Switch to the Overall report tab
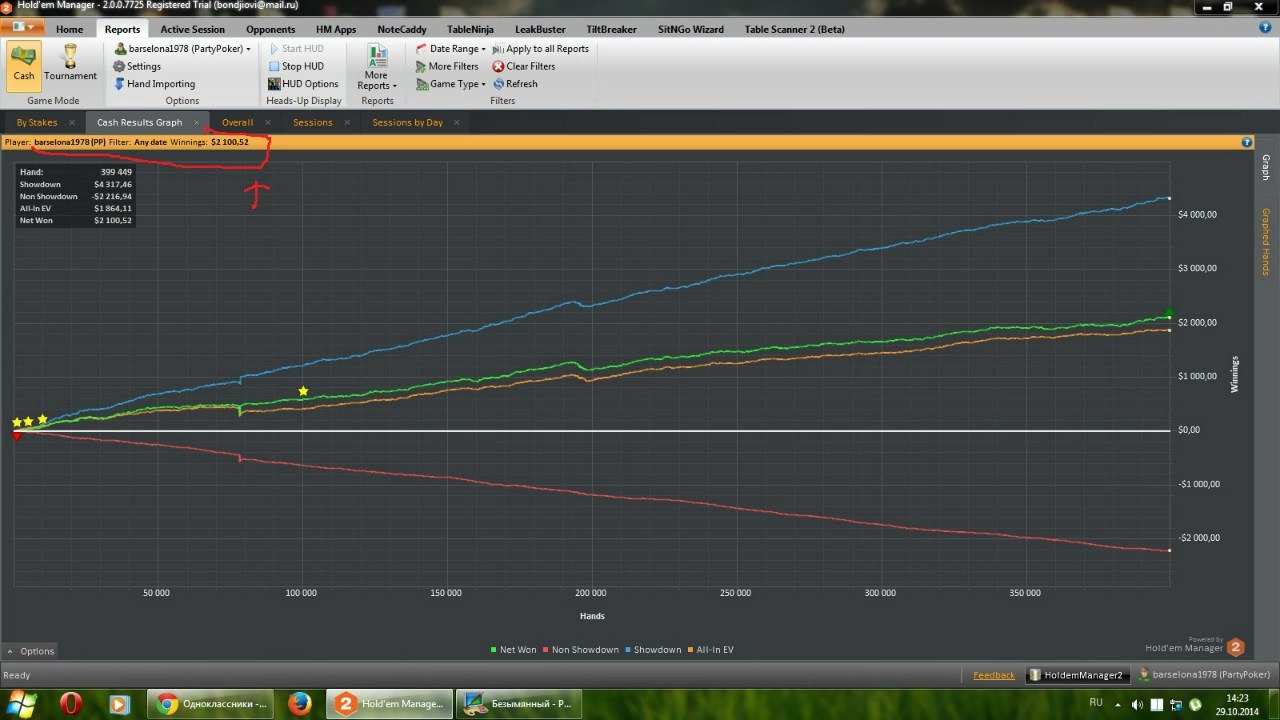Viewport: 1280px width, 720px height. click(x=238, y=122)
